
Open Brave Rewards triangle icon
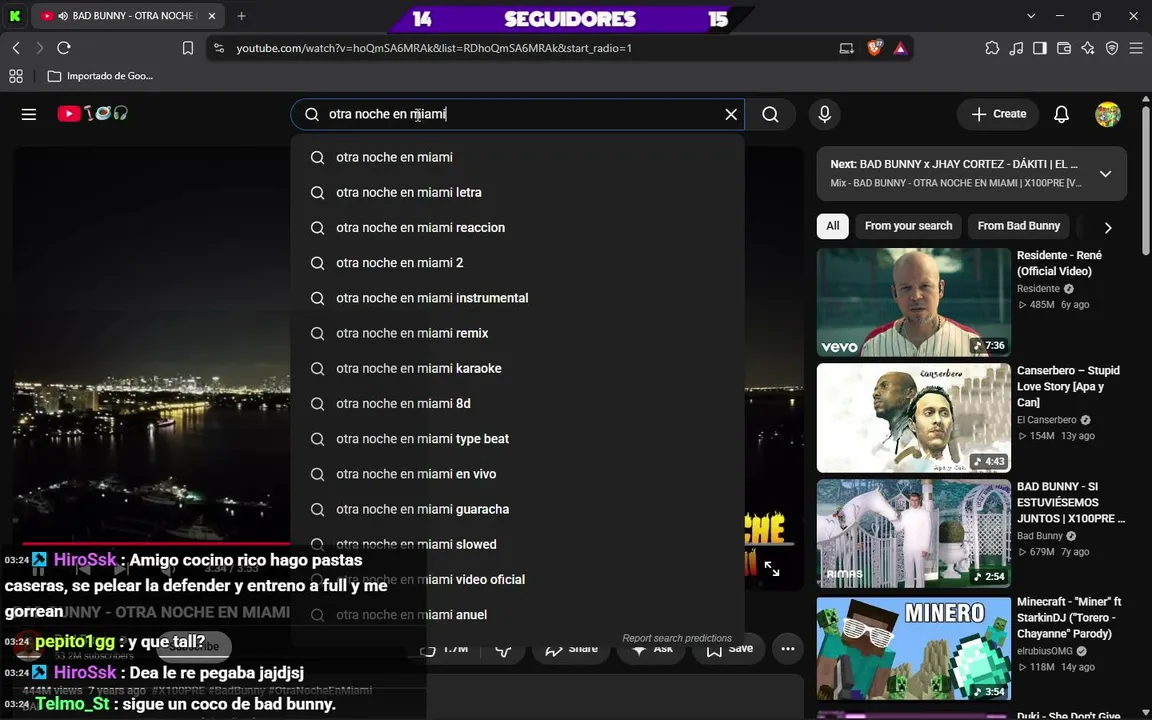[900, 48]
